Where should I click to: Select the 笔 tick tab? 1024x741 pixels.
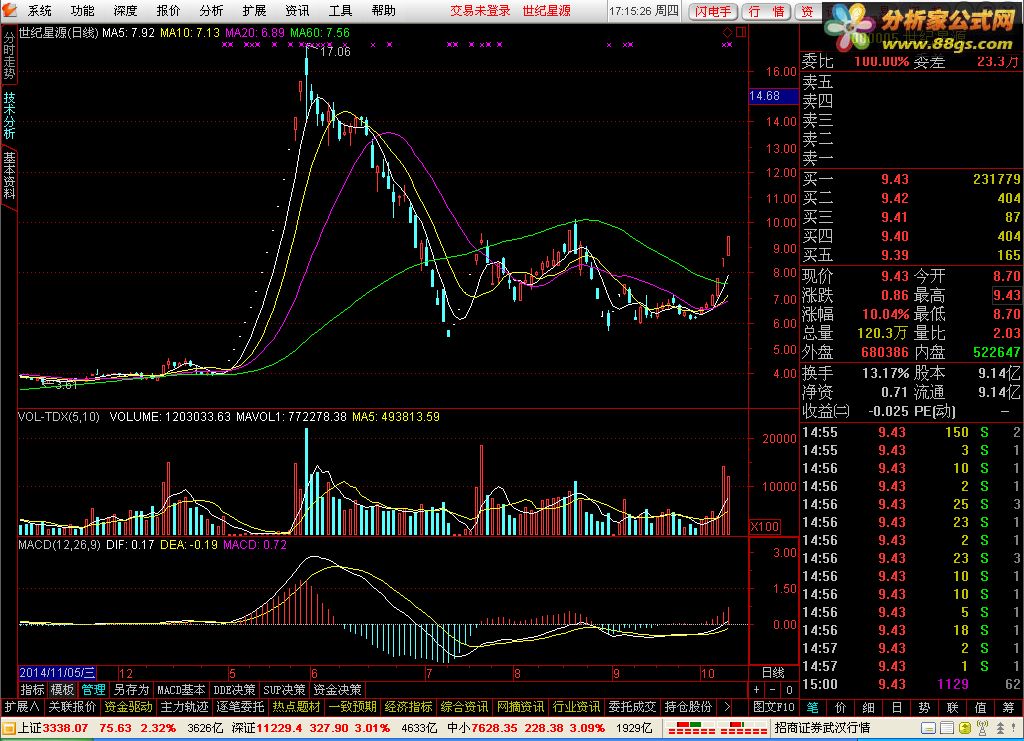coord(812,707)
